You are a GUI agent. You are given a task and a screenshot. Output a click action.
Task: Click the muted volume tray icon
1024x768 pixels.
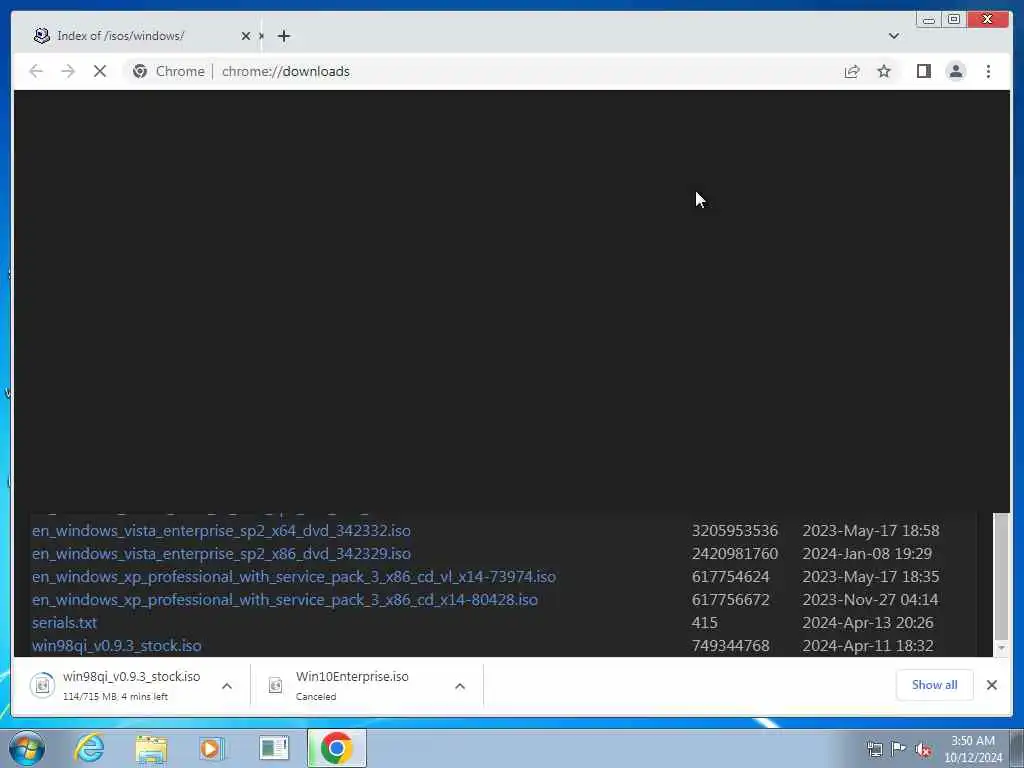click(x=923, y=749)
